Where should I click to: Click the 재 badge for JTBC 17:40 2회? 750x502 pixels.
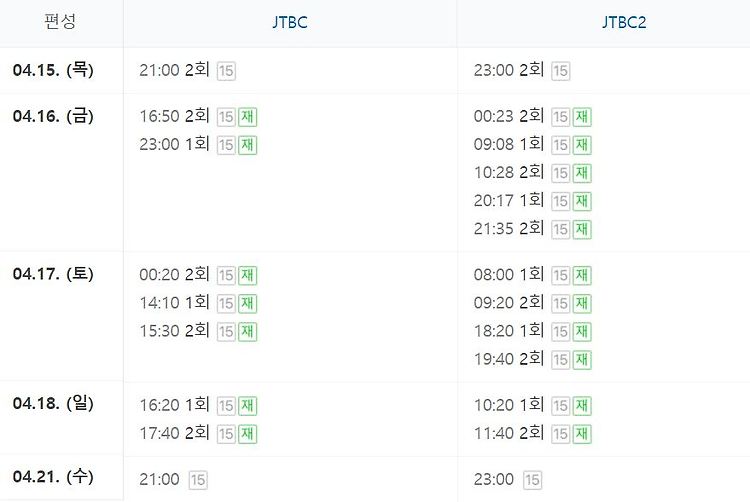(247, 434)
